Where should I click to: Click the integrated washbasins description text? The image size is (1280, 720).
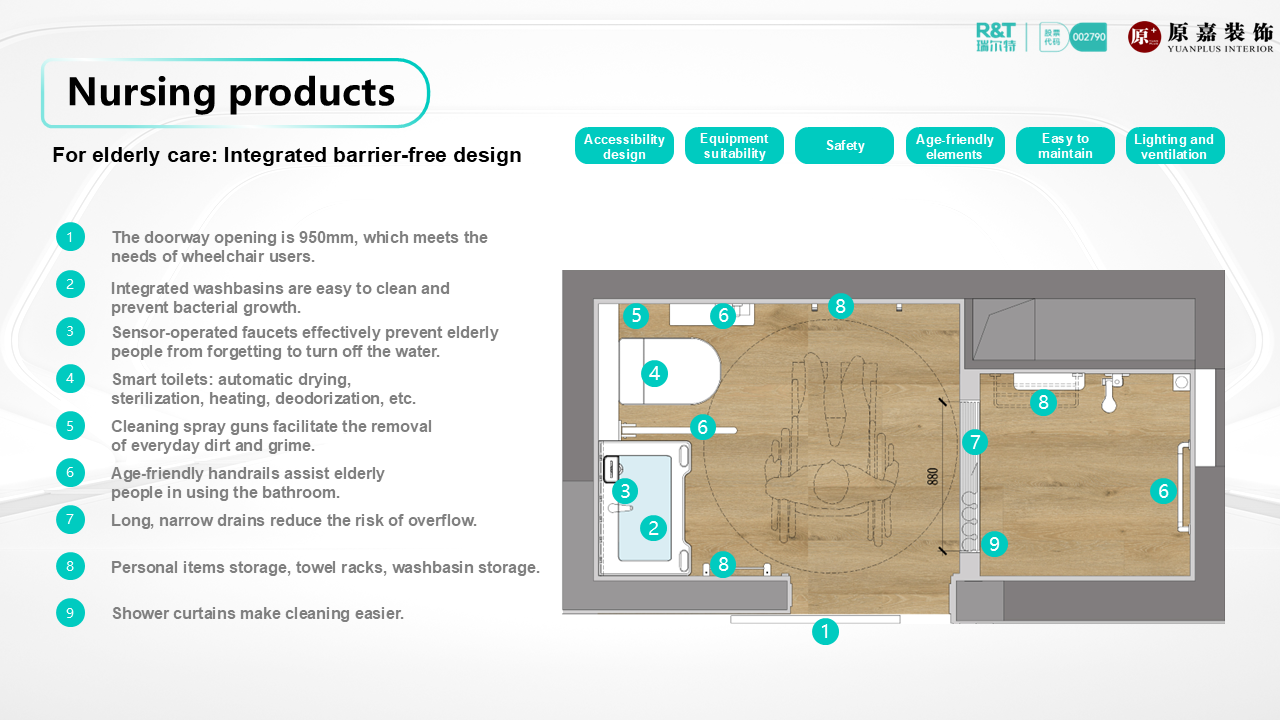[280, 298]
